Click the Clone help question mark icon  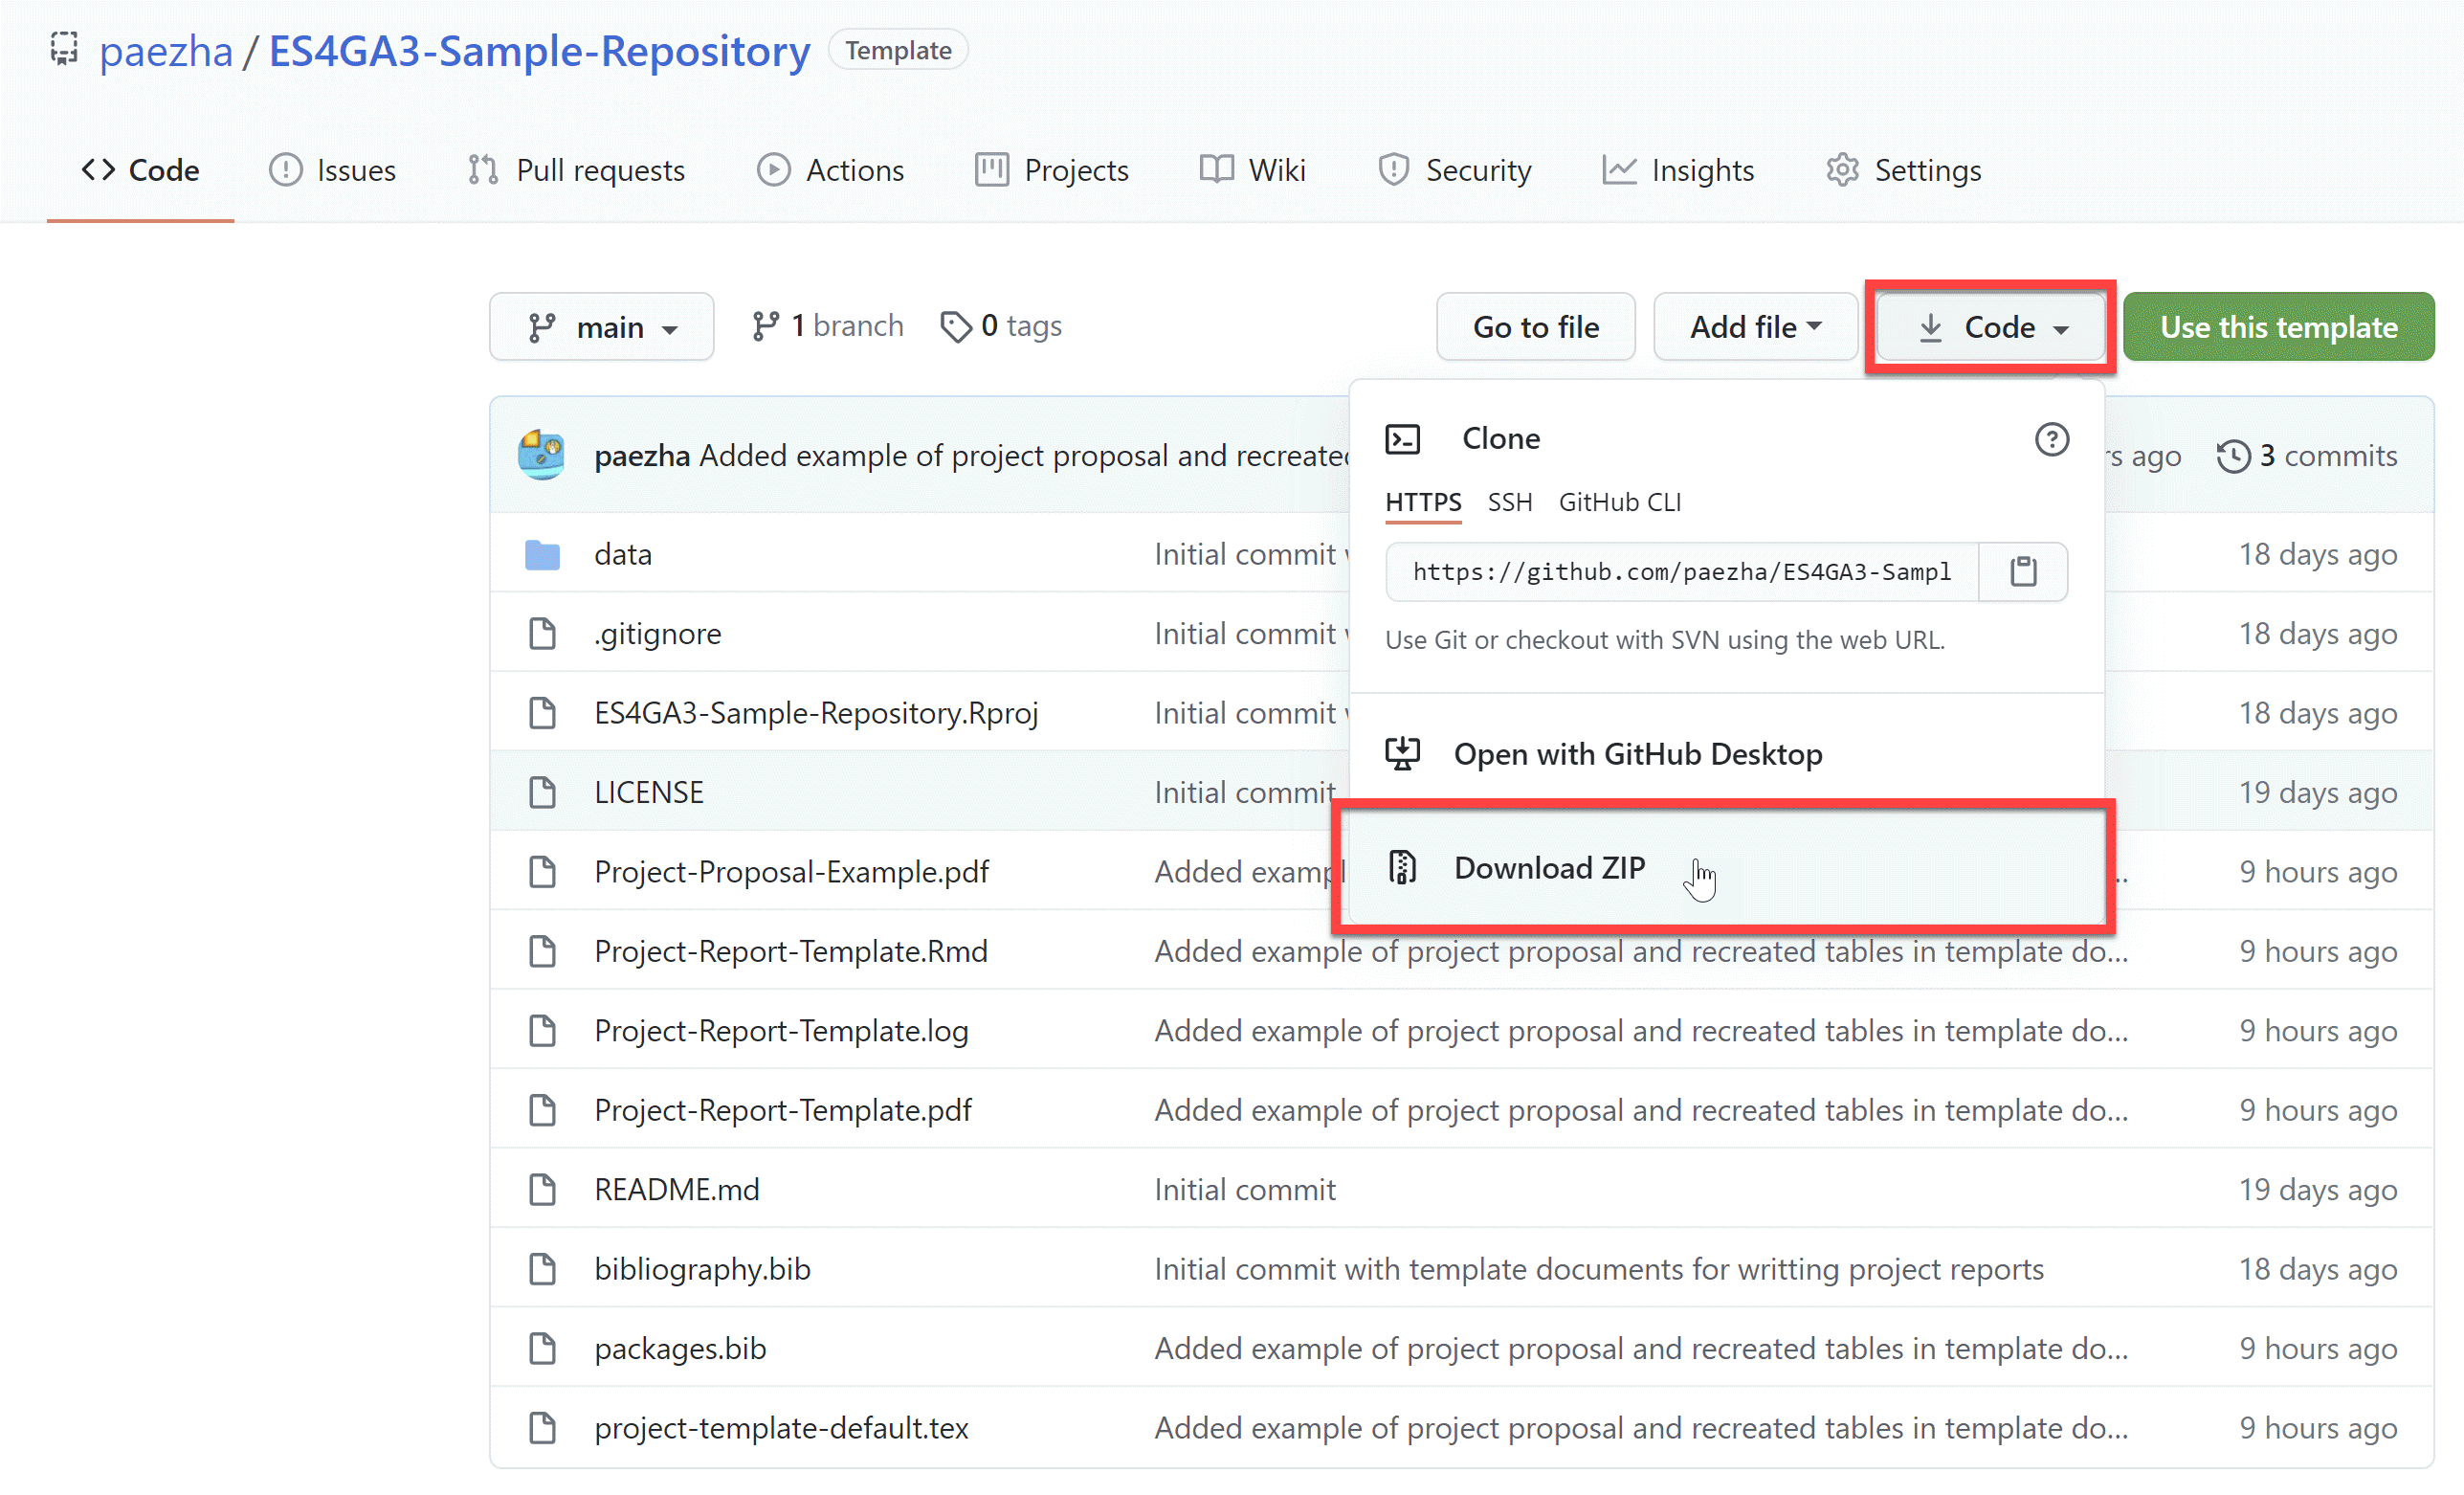(2051, 439)
